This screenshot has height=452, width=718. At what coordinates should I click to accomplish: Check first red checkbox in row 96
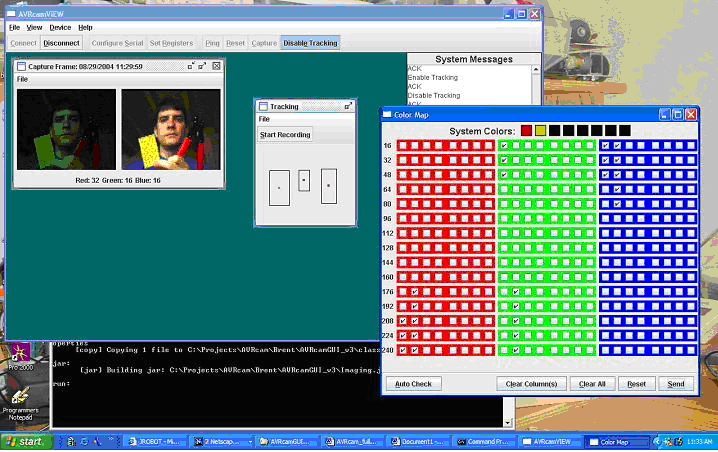[x=403, y=219]
